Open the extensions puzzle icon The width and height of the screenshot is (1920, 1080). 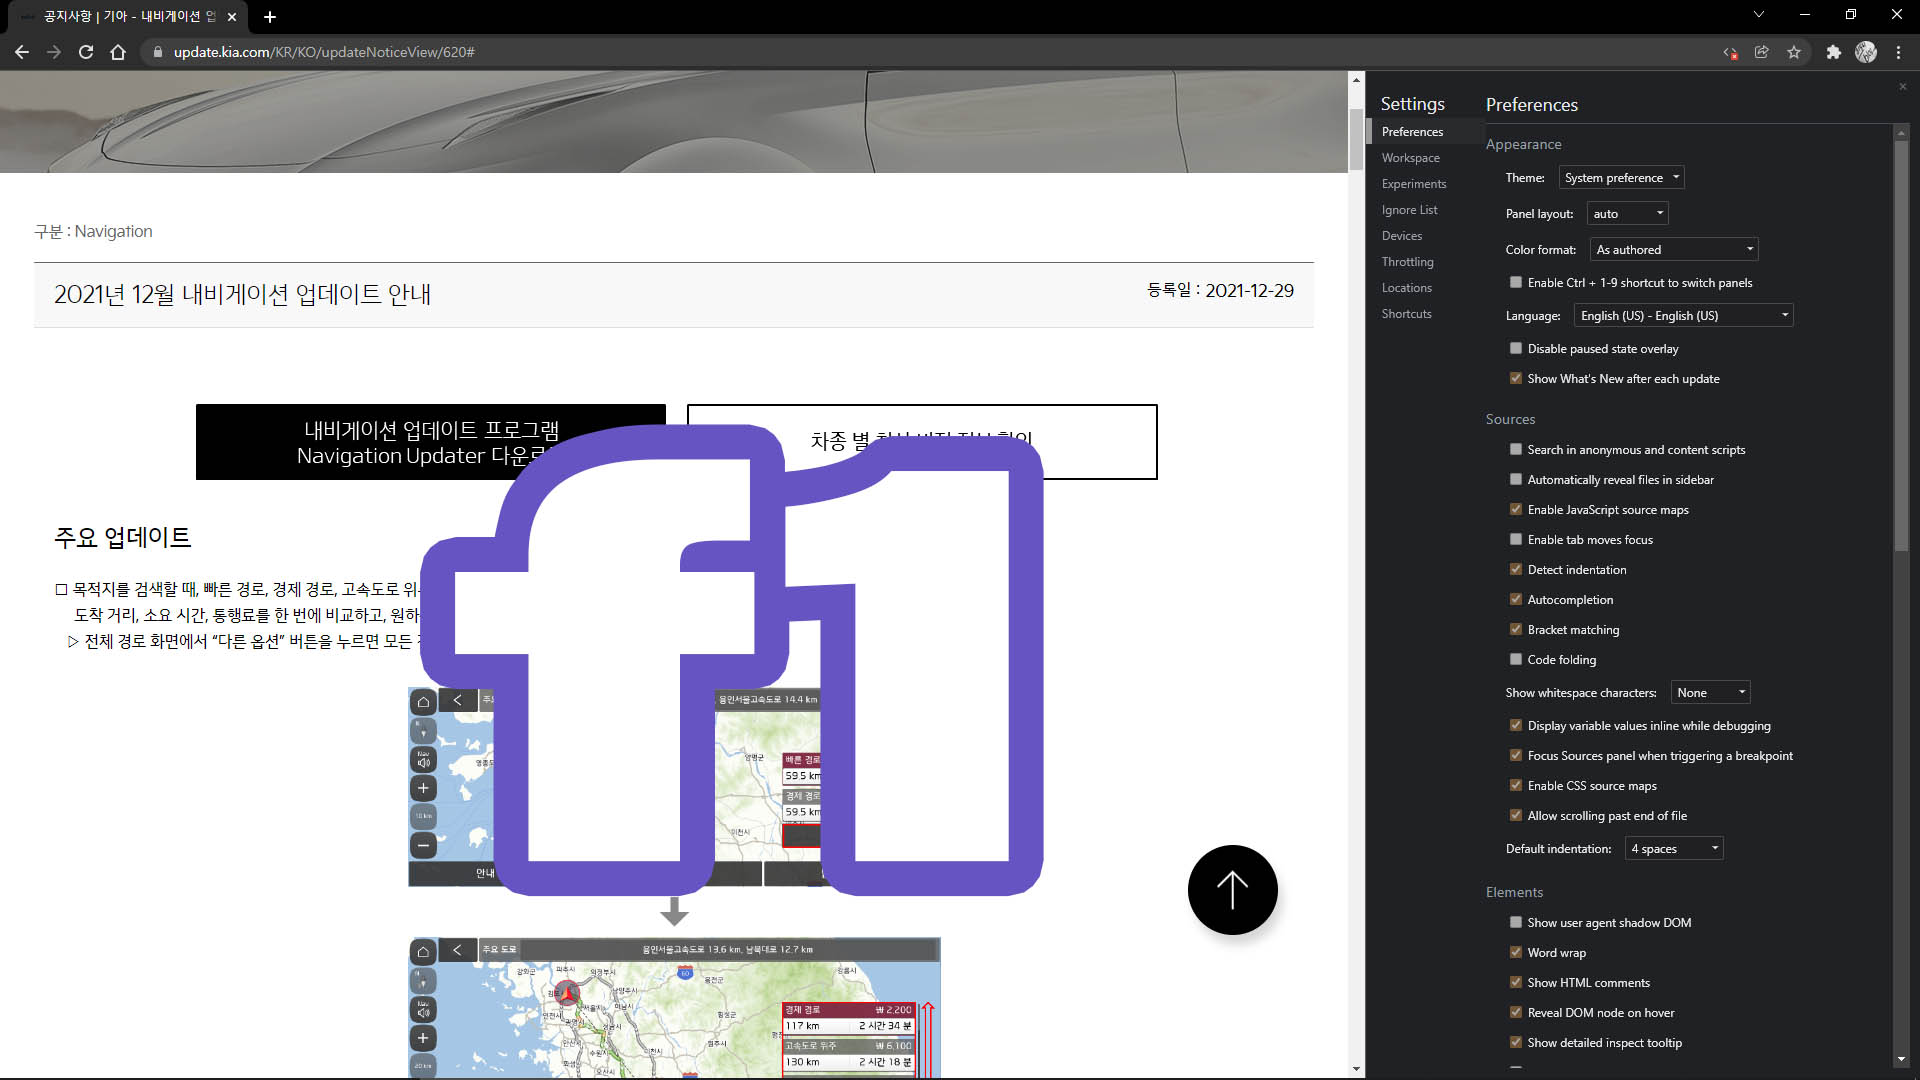click(1833, 52)
